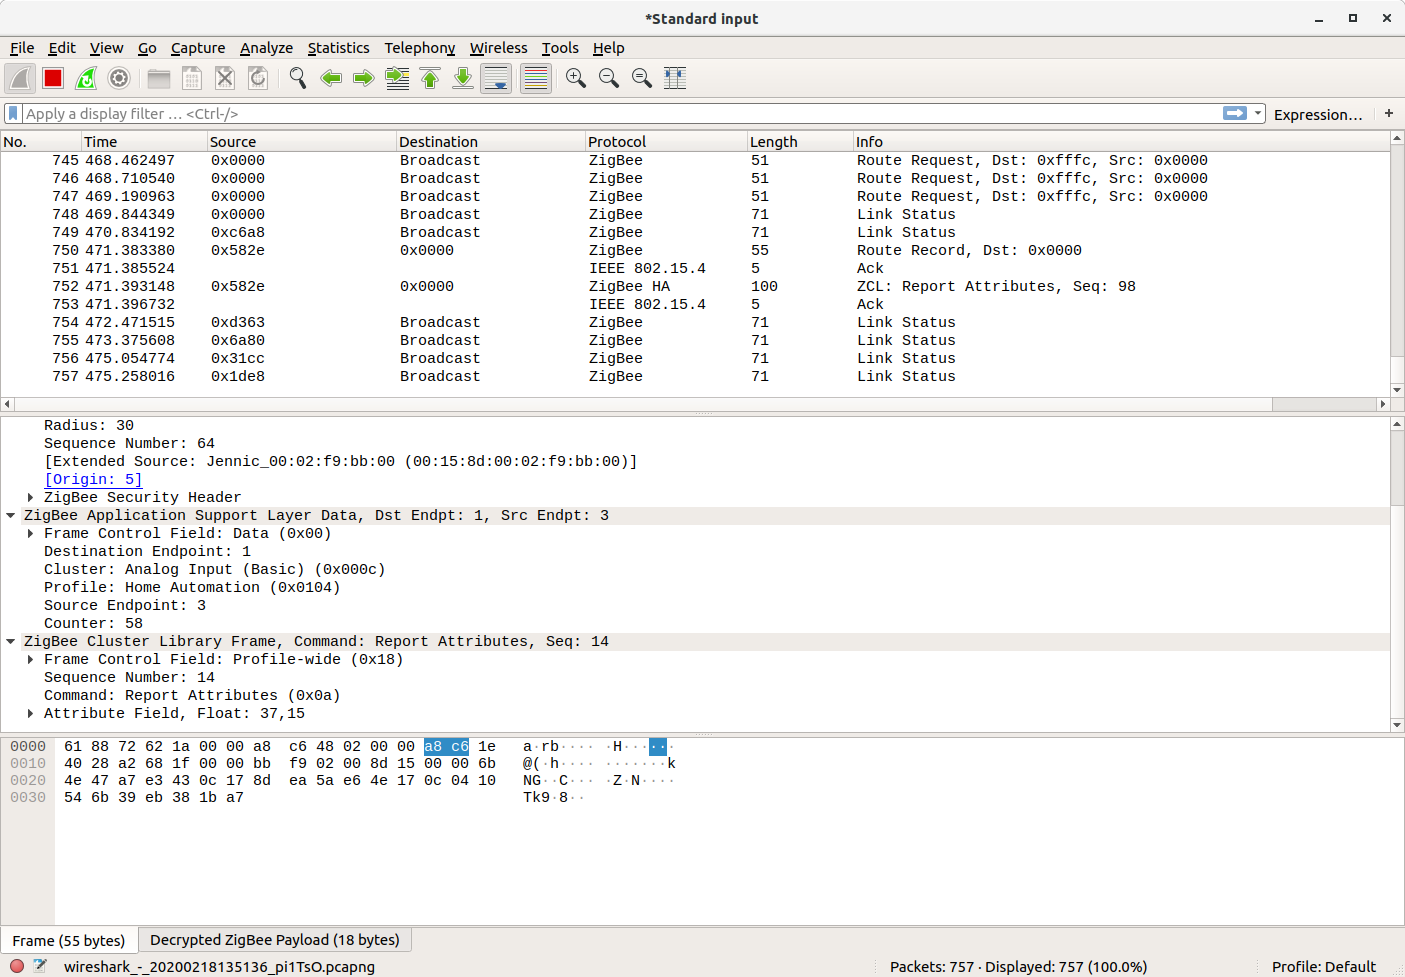Reload this capture file icon
This screenshot has width=1405, height=977.
pyautogui.click(x=258, y=78)
